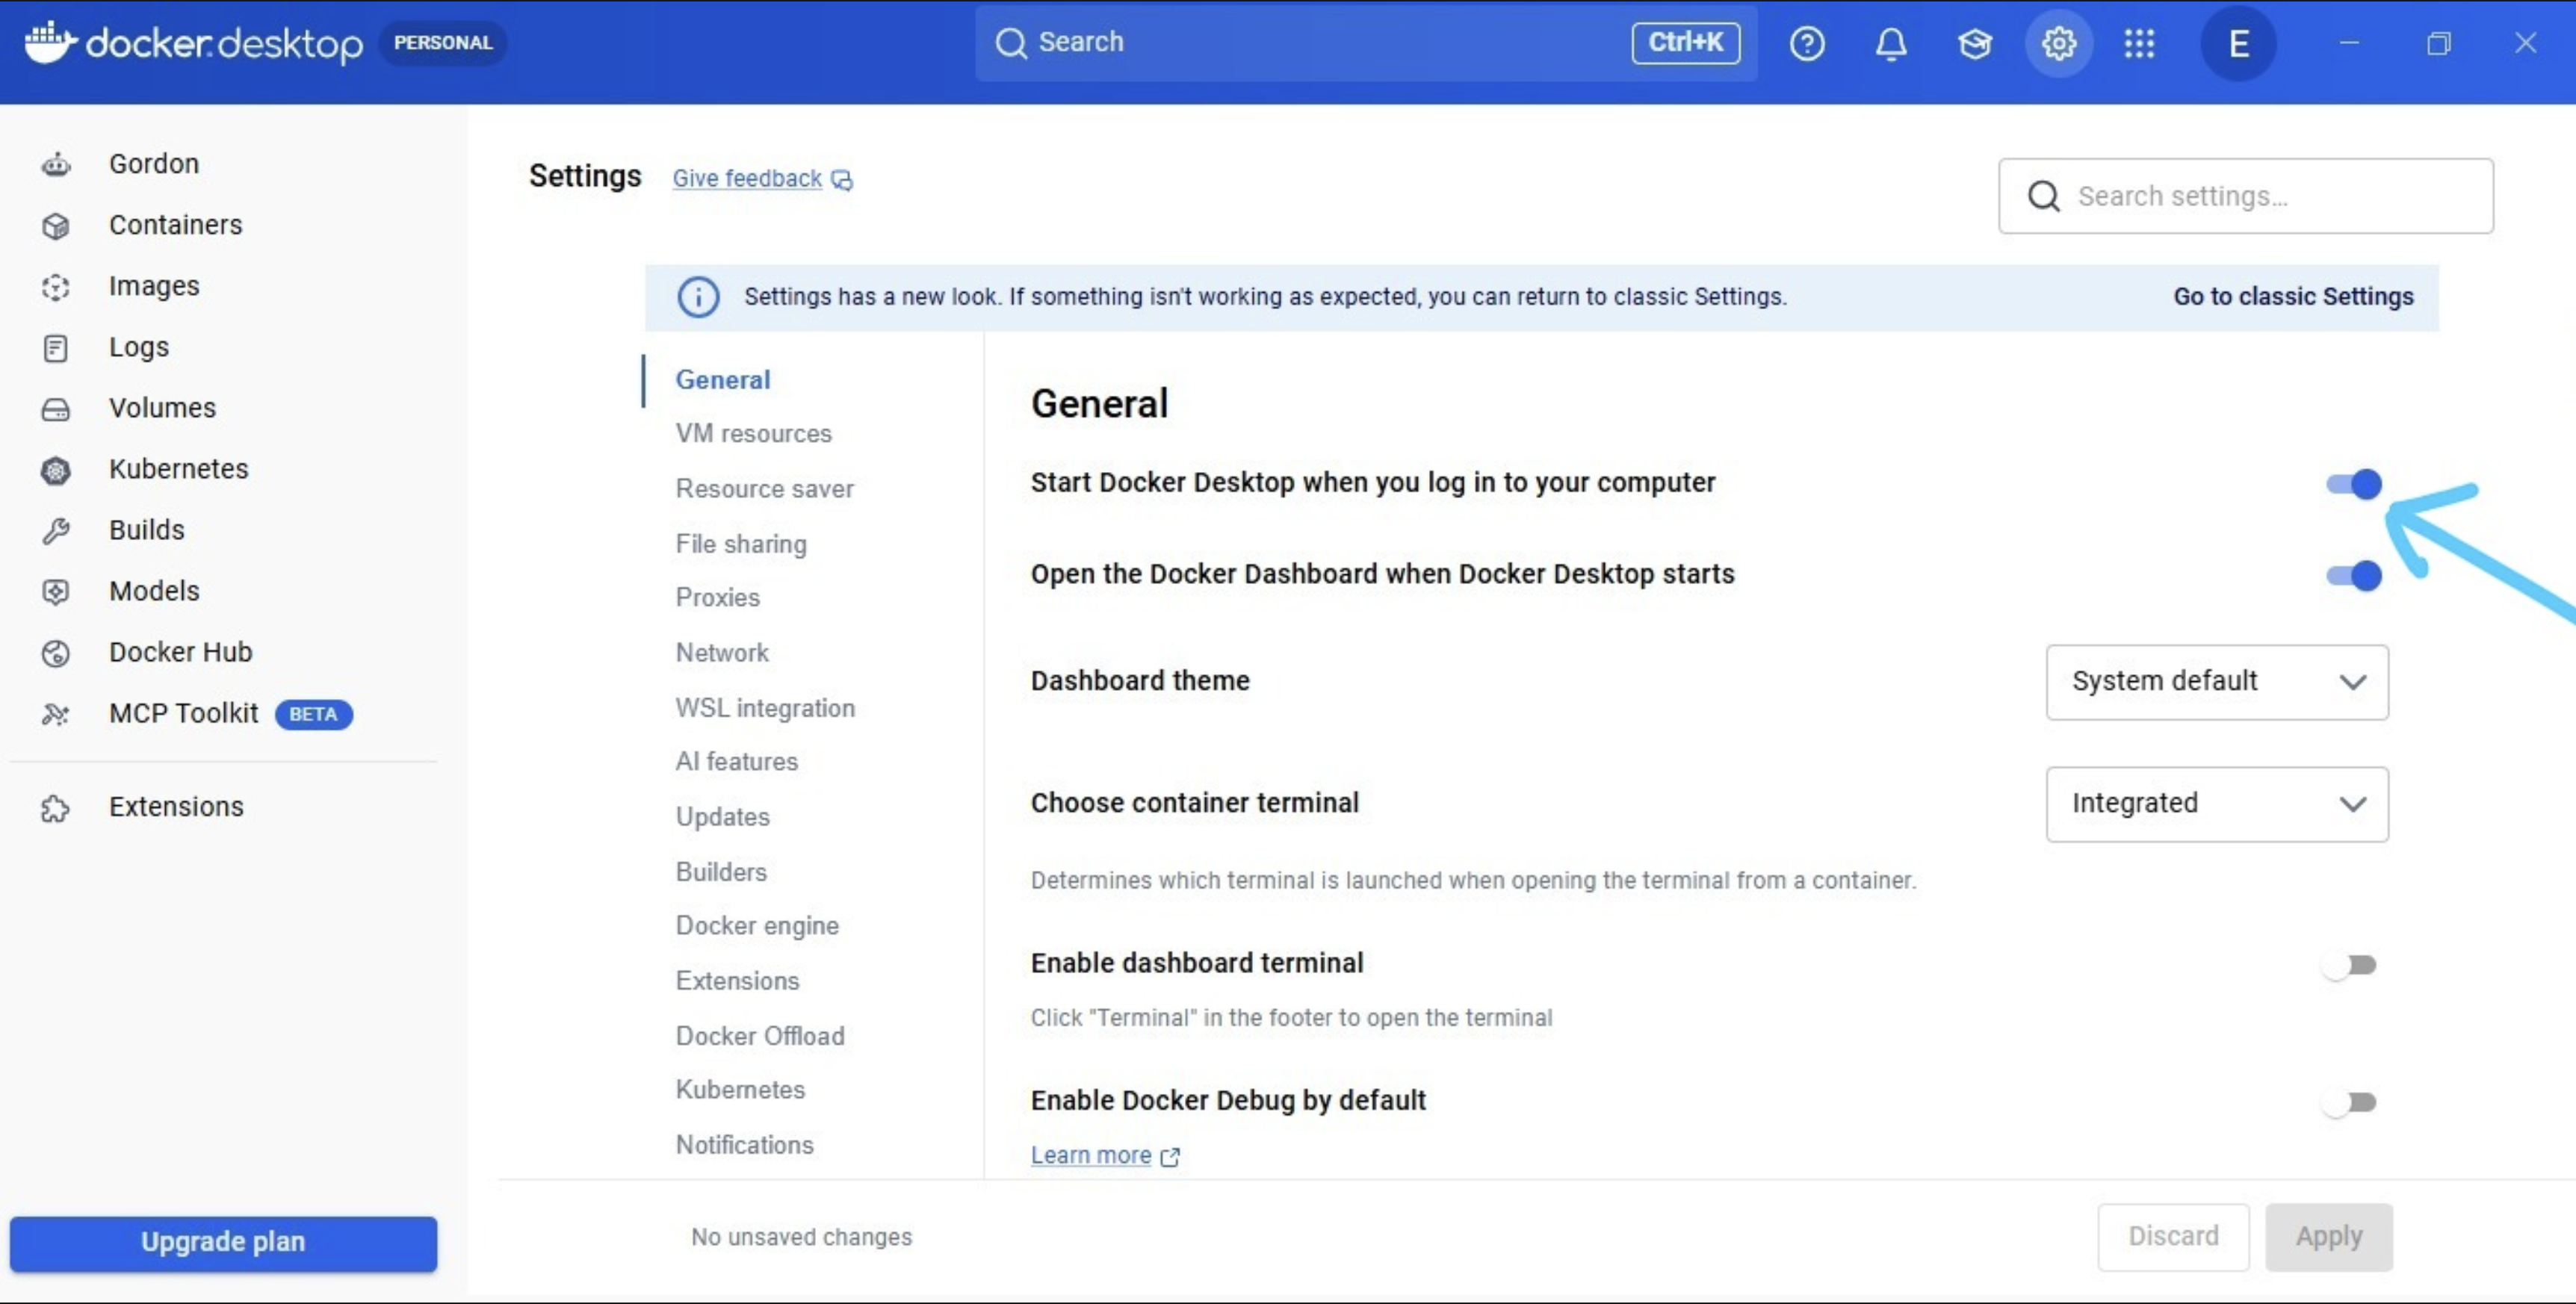This screenshot has height=1304, width=2576.
Task: Open the help question mark icon
Action: pyautogui.click(x=1806, y=43)
